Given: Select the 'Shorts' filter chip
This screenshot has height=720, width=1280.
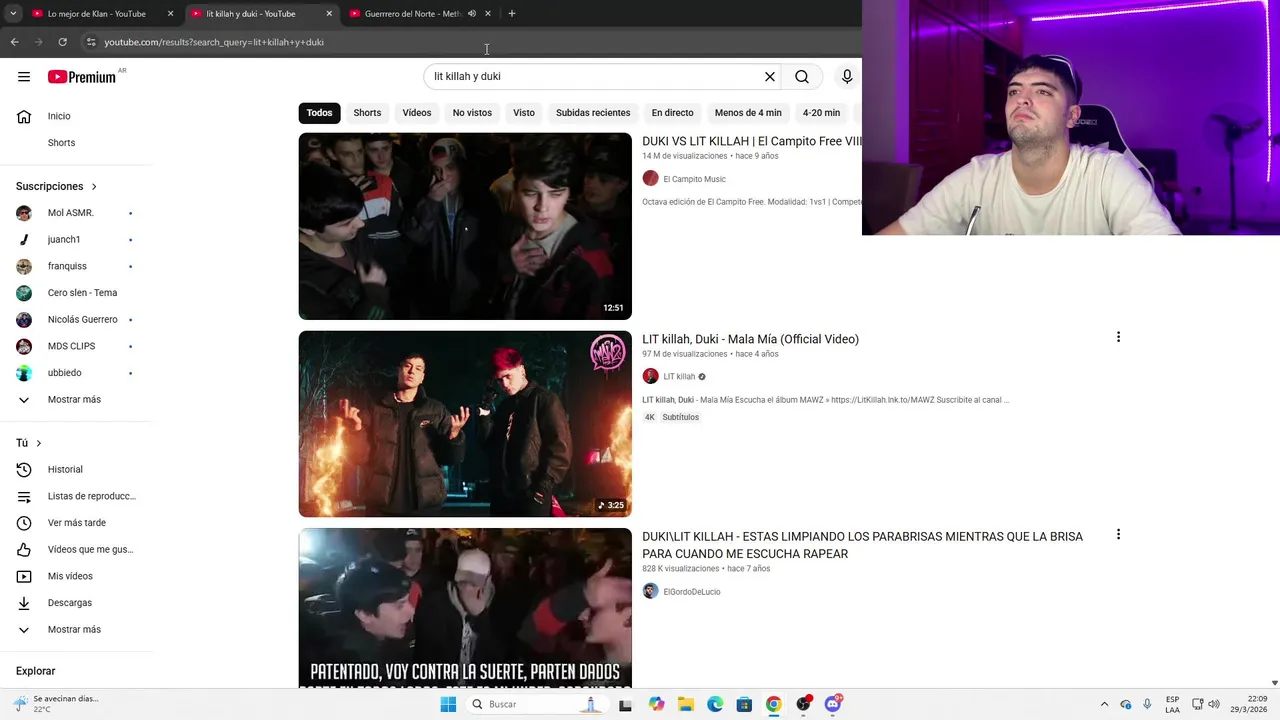Looking at the screenshot, I should [367, 113].
